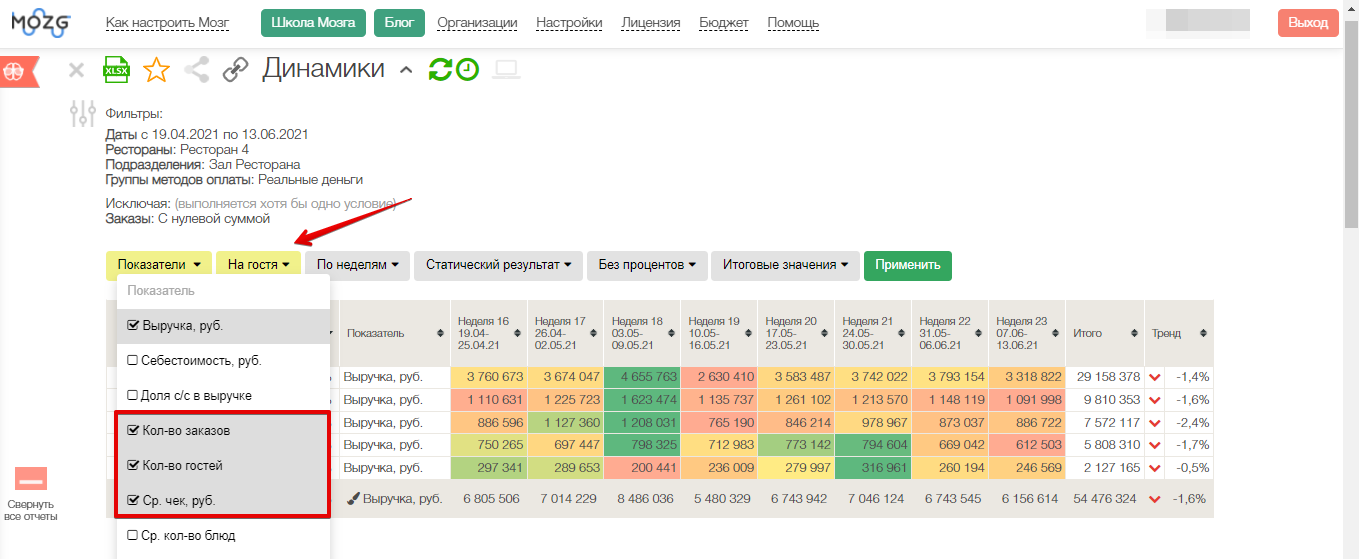Refresh report with green arrows icon
1359x559 pixels.
(x=440, y=70)
